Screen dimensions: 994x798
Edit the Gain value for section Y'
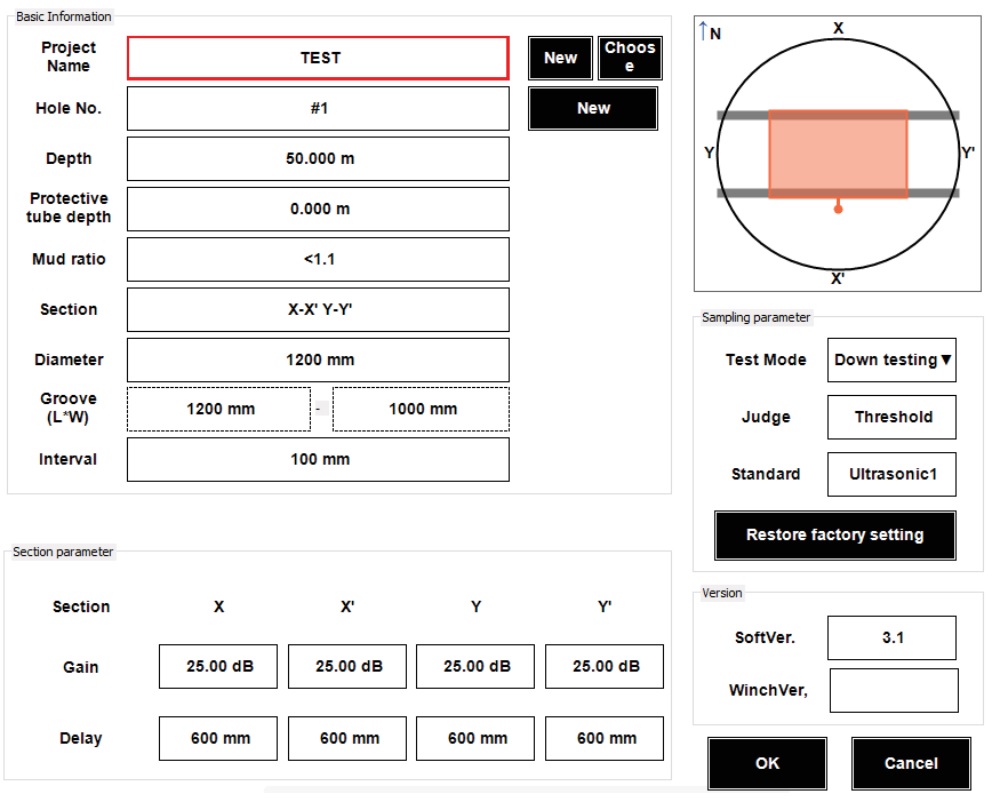606,668
